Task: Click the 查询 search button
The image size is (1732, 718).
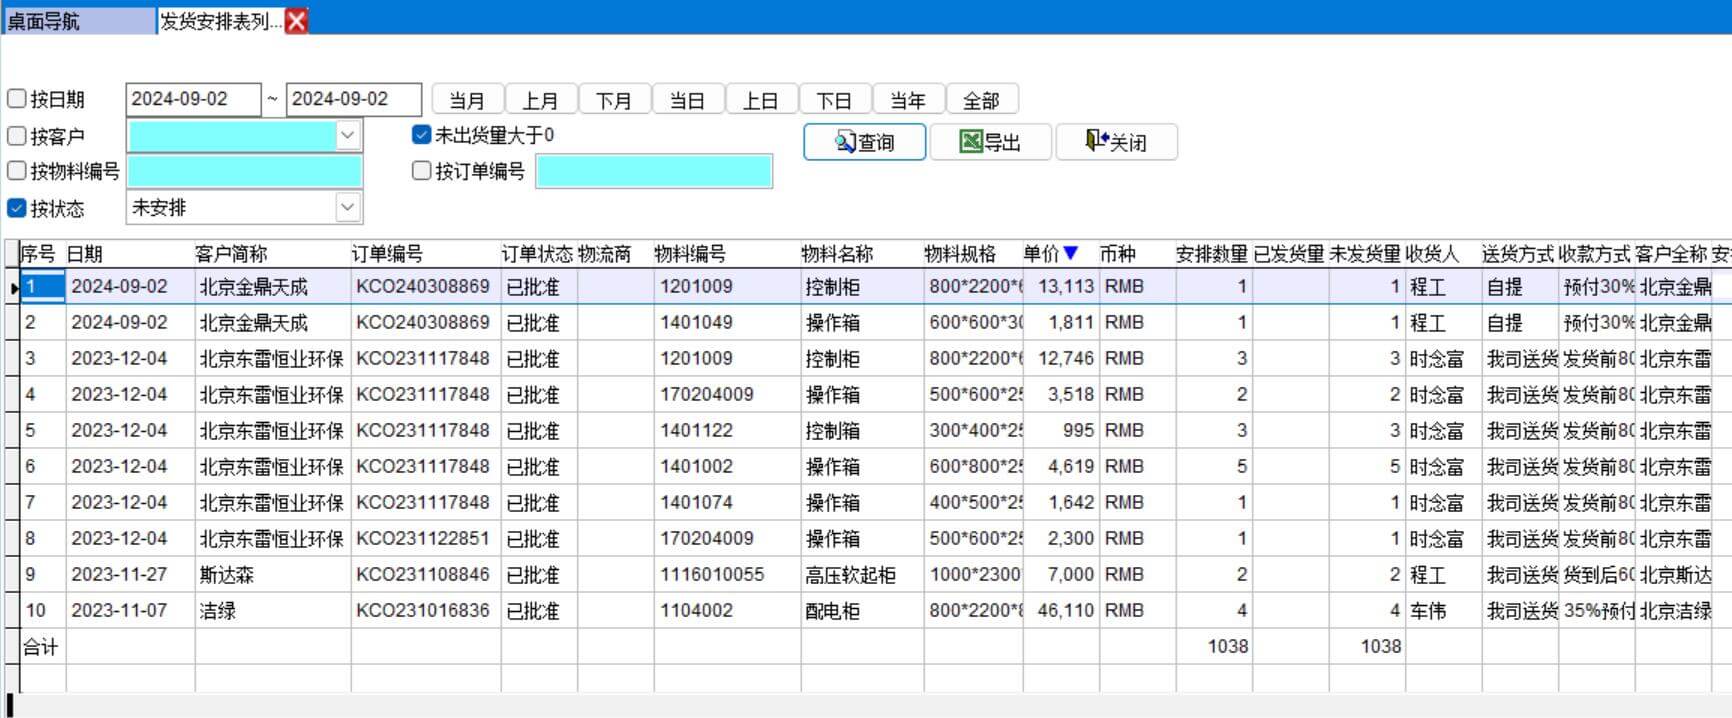Action: coord(864,142)
